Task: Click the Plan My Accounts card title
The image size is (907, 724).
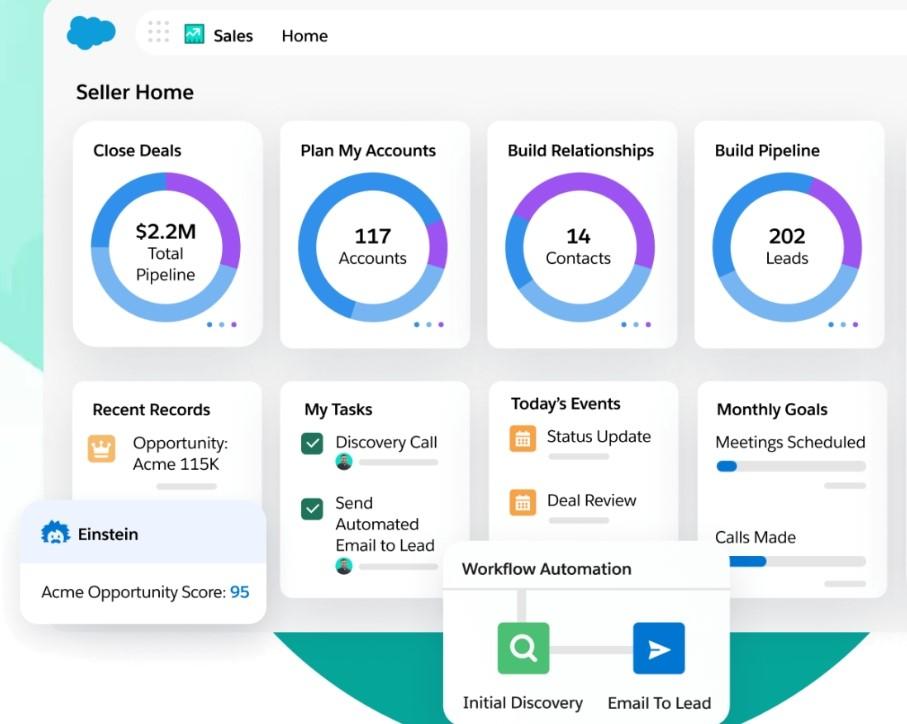Action: 368,150
